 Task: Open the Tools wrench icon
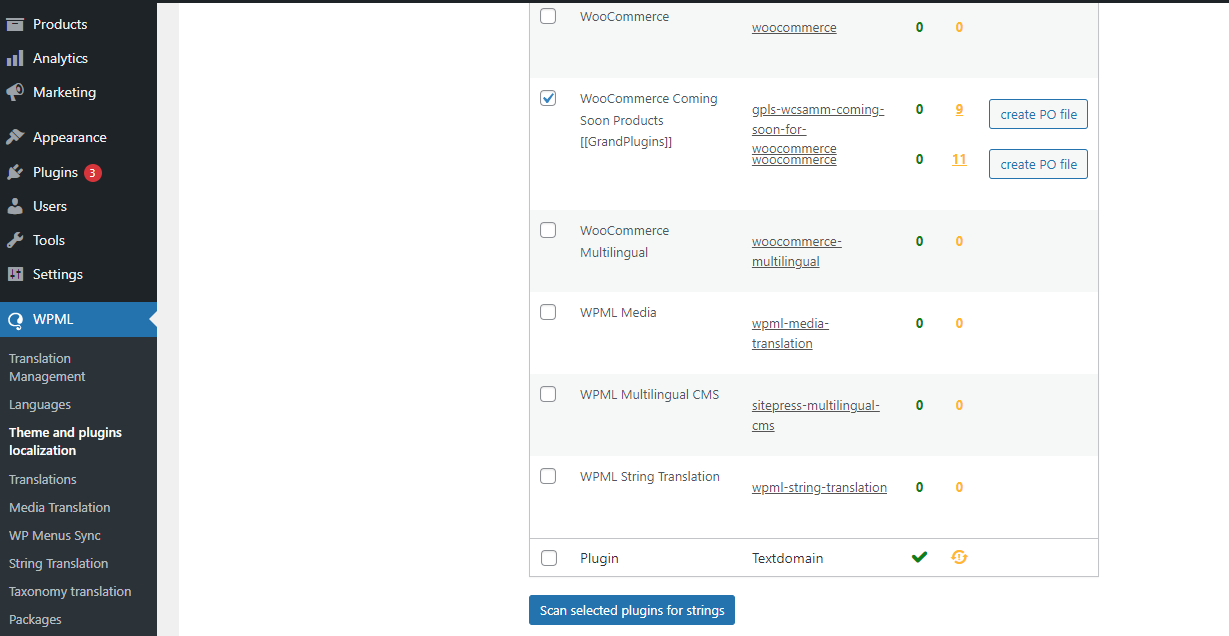(17, 240)
